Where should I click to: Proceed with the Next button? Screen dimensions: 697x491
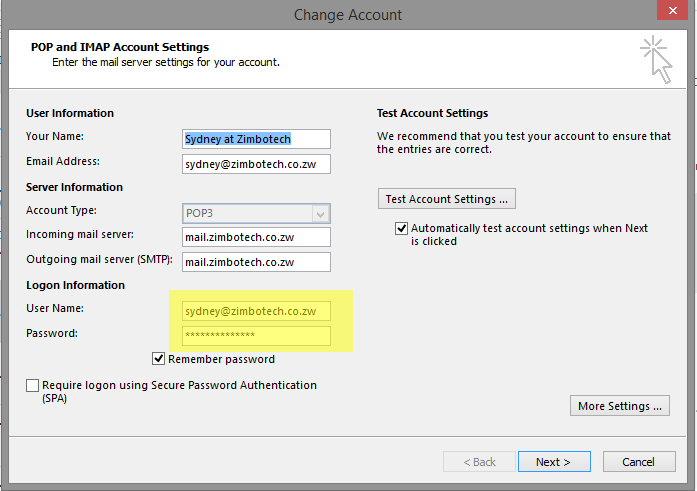[553, 462]
